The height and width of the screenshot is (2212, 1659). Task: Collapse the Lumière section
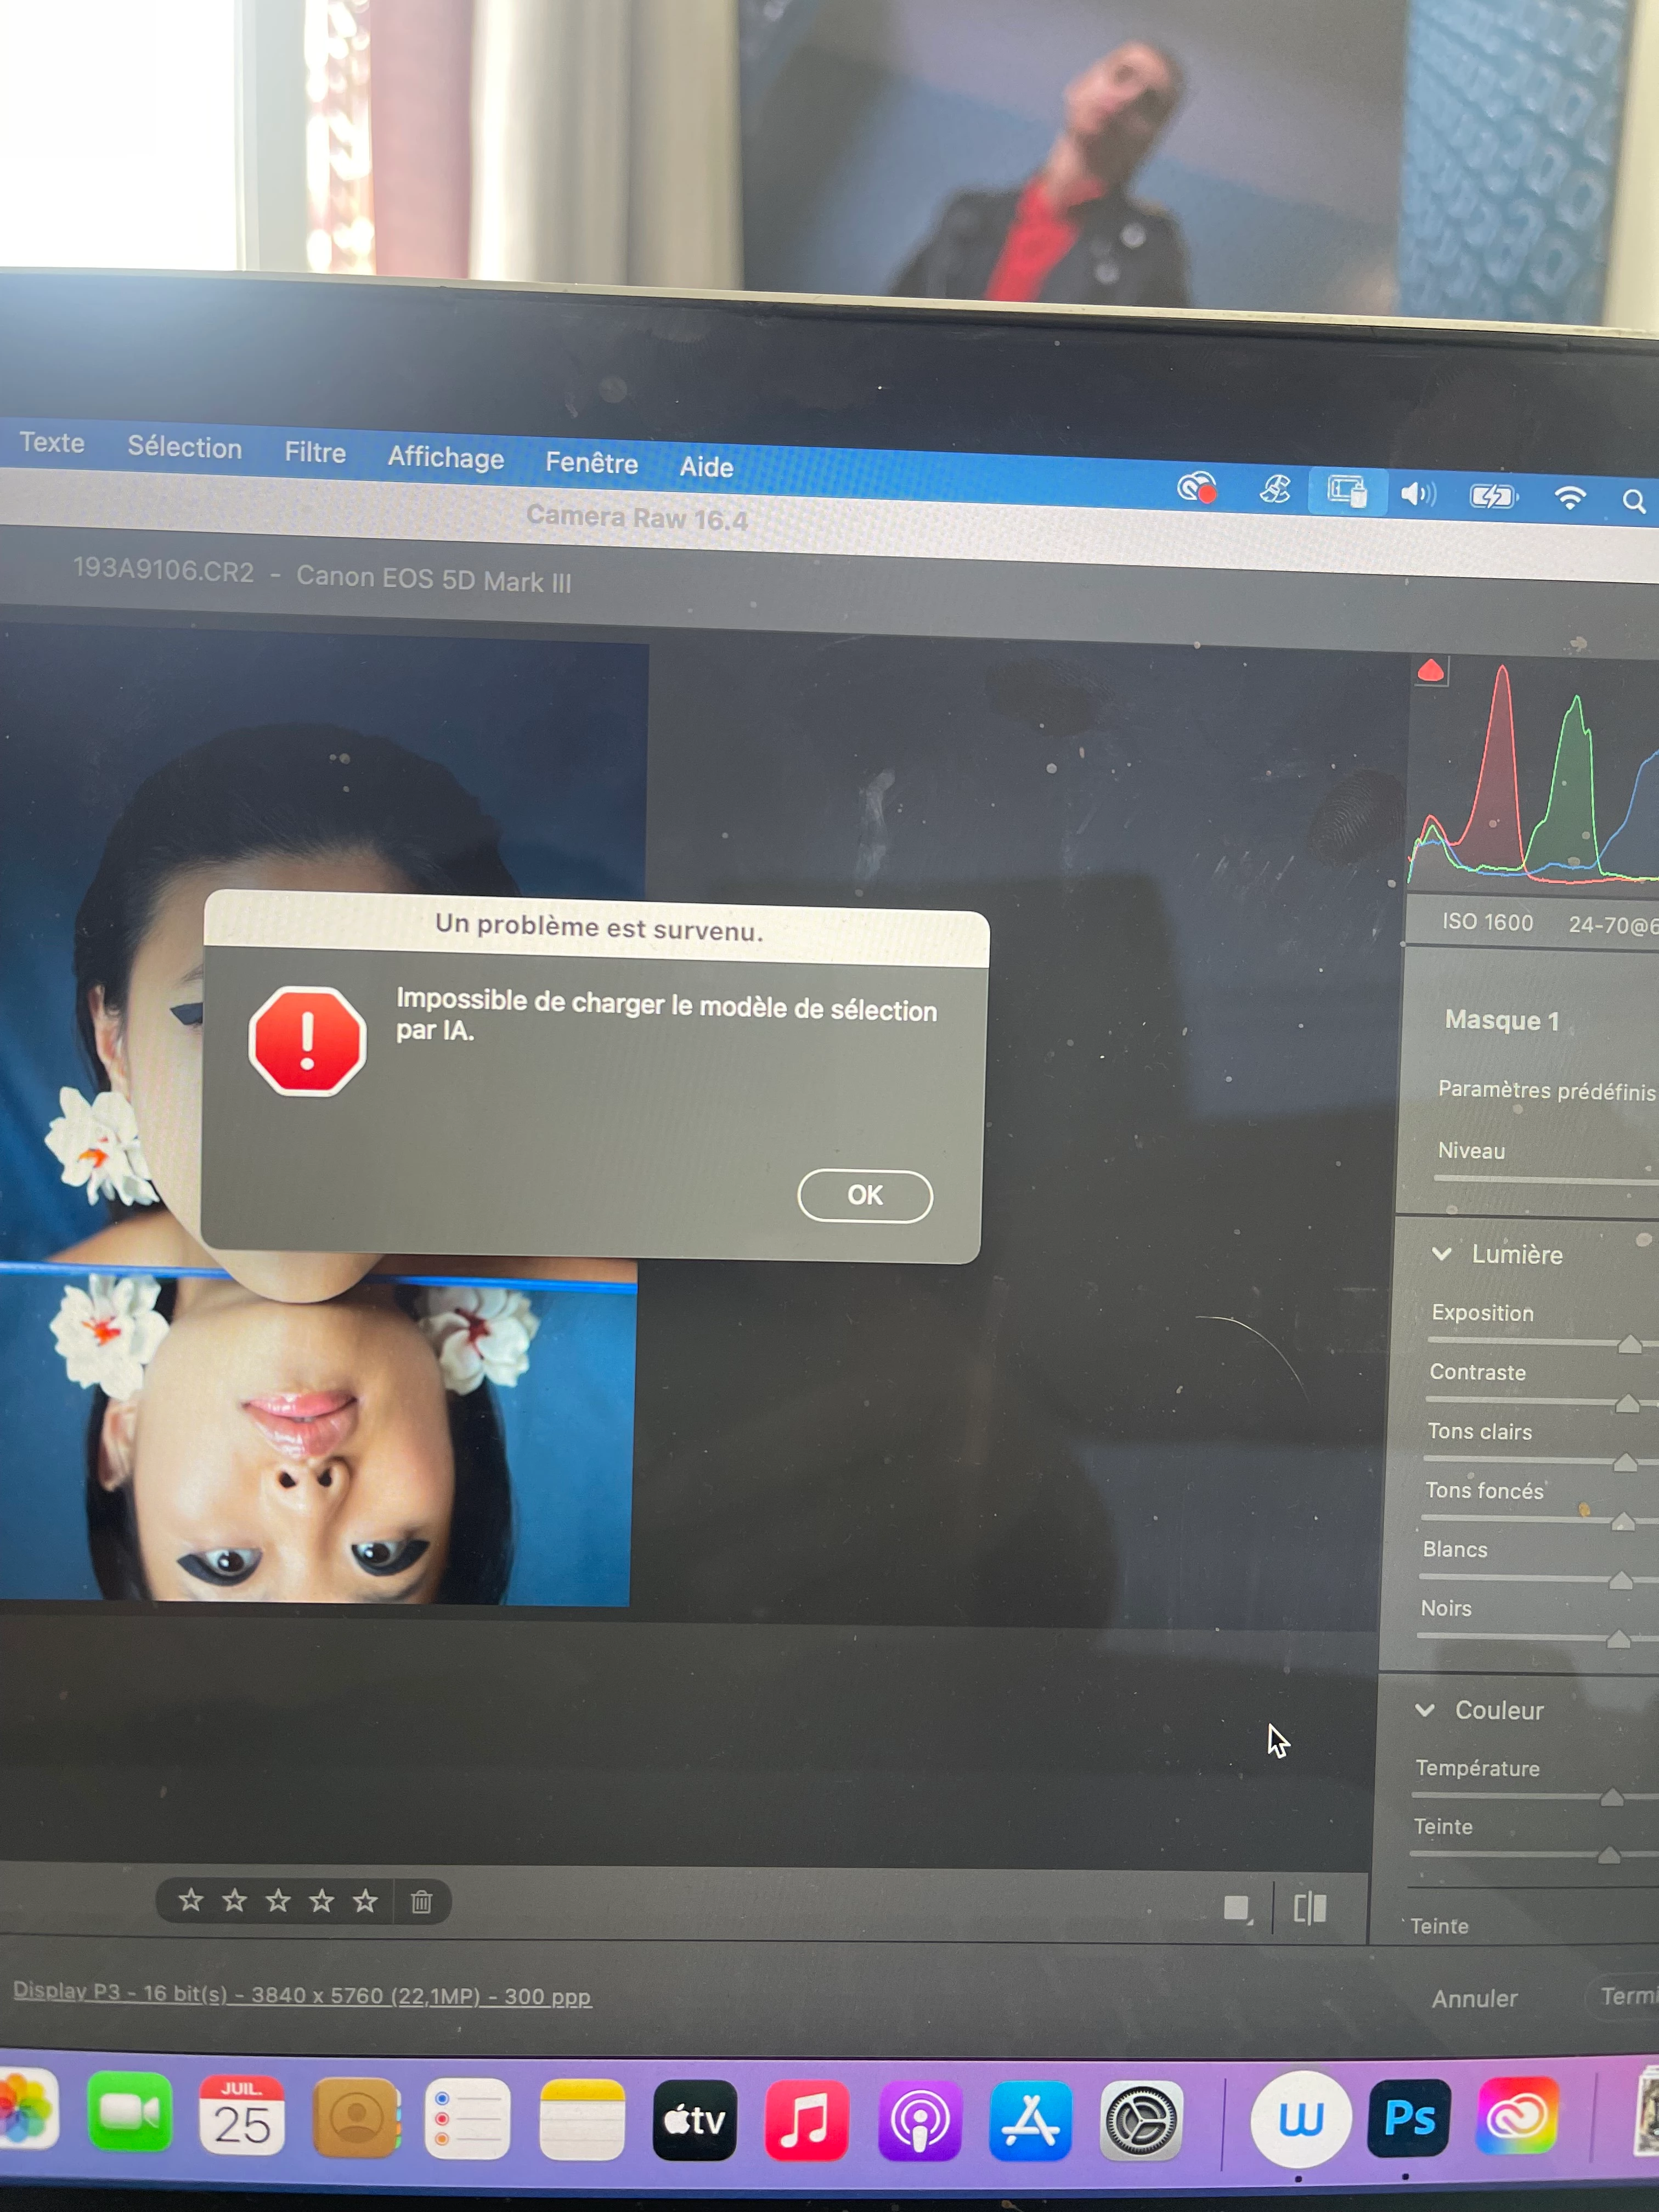click(1441, 1253)
